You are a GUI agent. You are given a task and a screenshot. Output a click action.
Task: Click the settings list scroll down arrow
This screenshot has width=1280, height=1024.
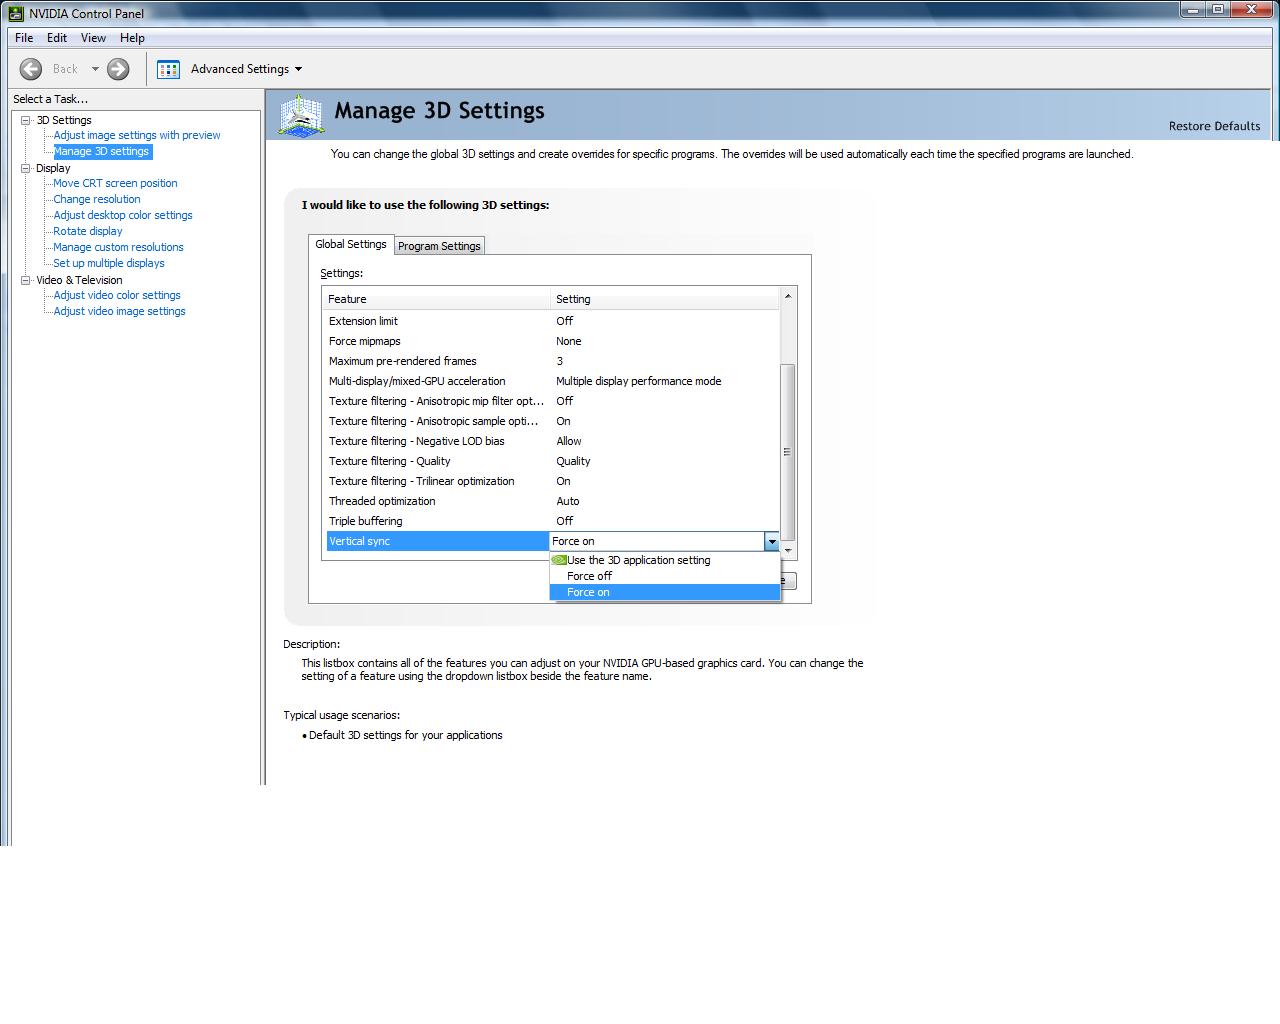pos(788,550)
